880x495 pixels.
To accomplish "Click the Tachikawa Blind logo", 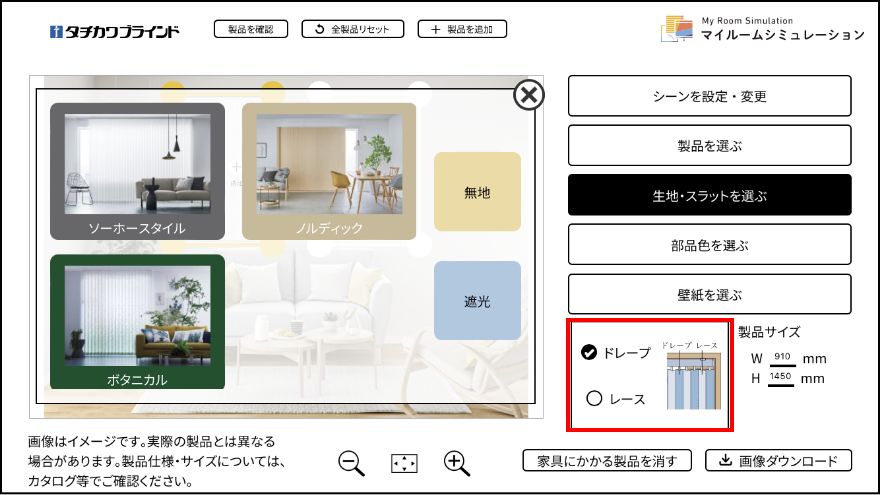I will pos(115,31).
